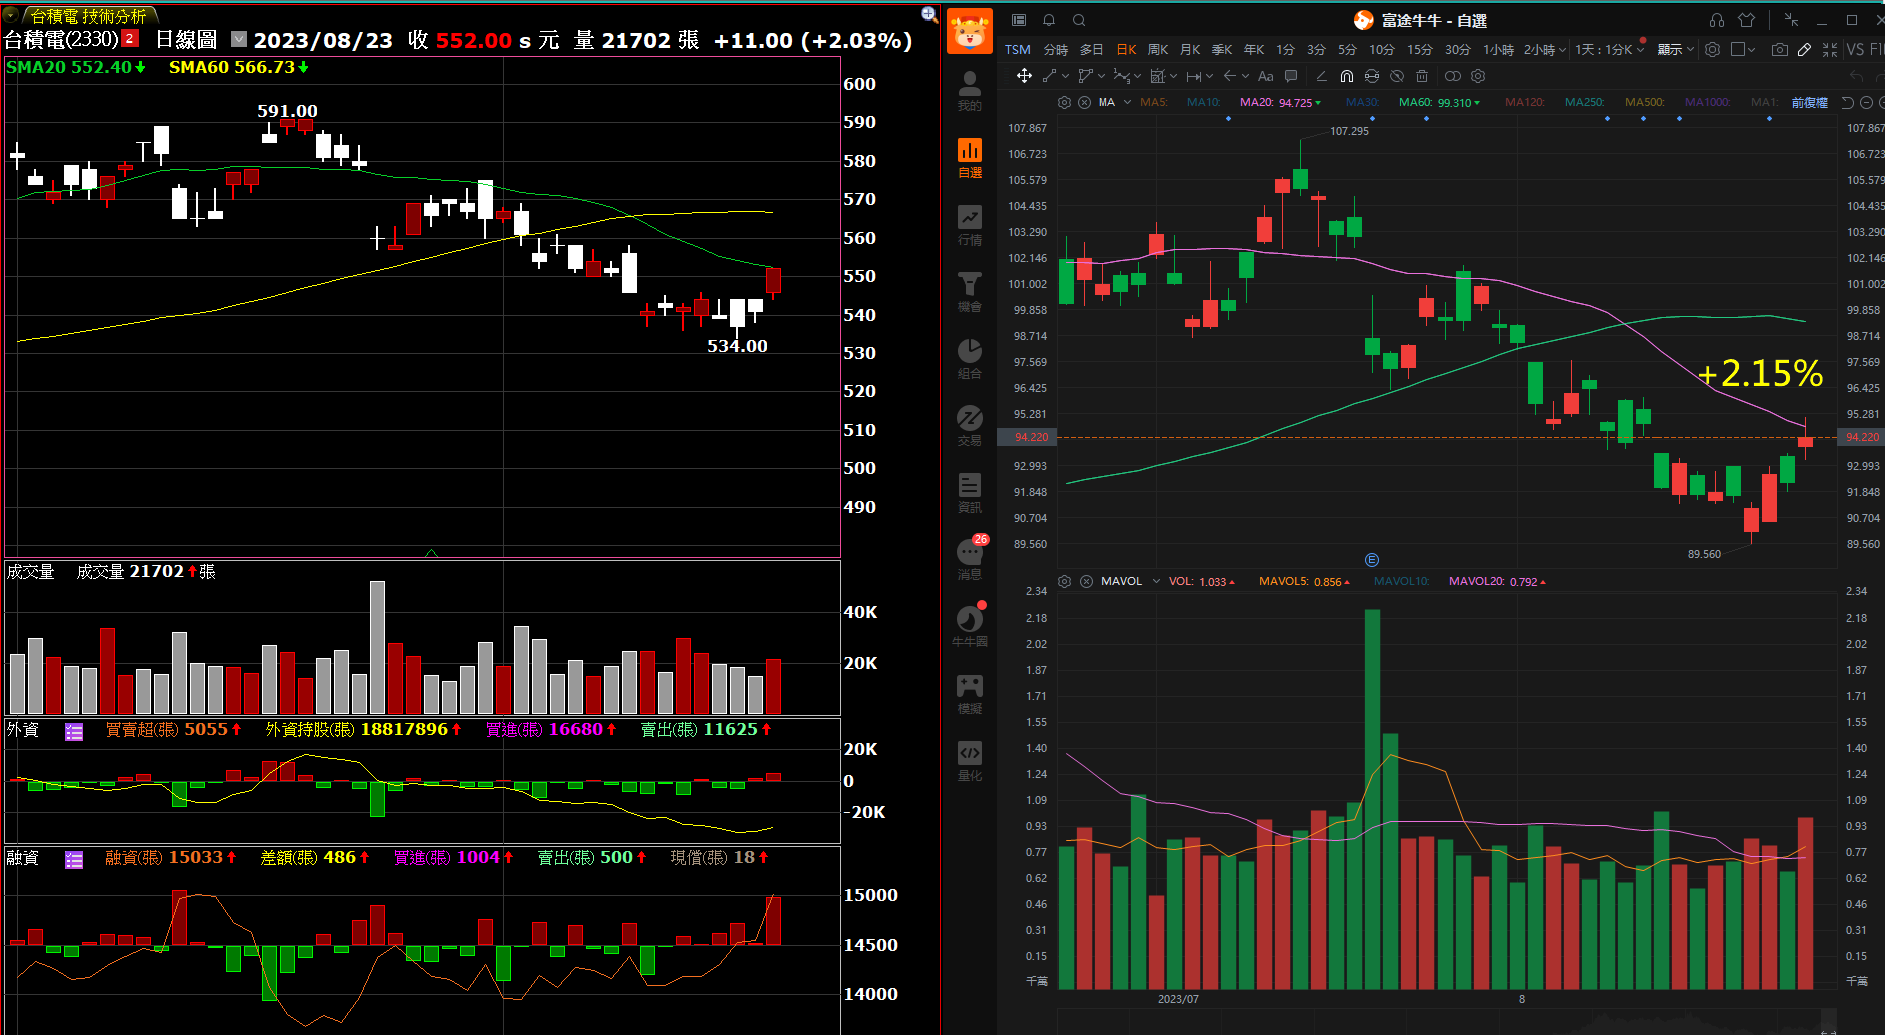The width and height of the screenshot is (1885, 1035).
Task: Open the 自選 watchlist sidebar icon
Action: click(x=969, y=157)
